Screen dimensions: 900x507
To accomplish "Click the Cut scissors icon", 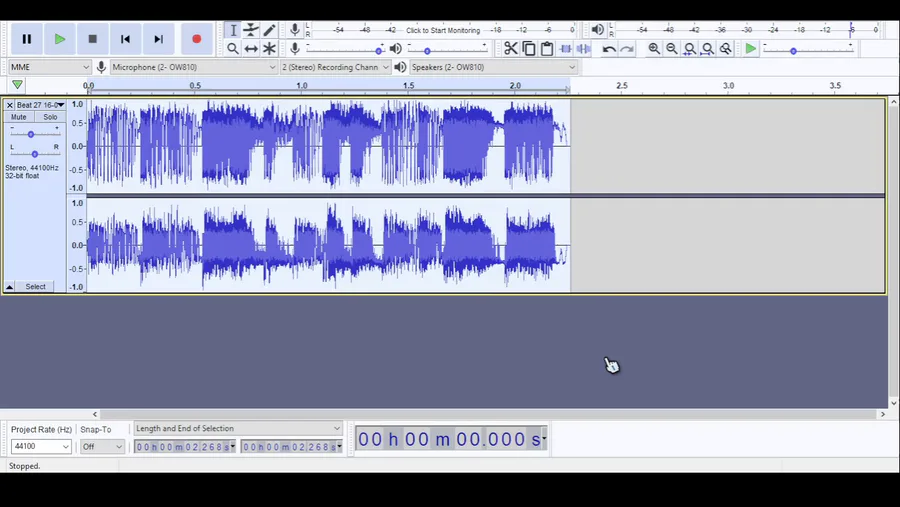I will tap(510, 49).
